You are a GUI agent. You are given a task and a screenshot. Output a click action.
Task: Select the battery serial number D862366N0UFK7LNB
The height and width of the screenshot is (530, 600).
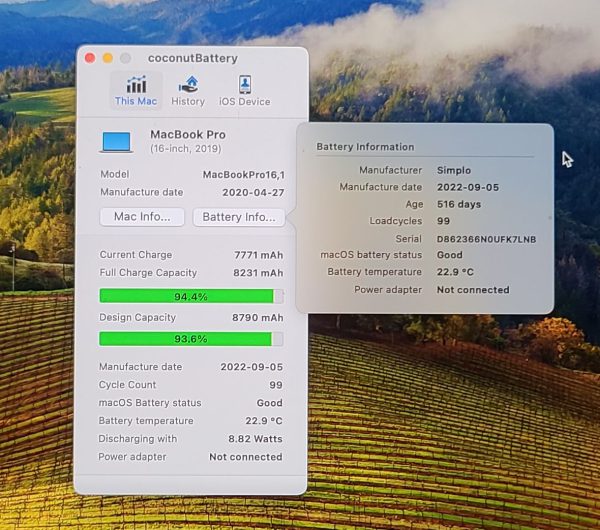click(x=486, y=239)
